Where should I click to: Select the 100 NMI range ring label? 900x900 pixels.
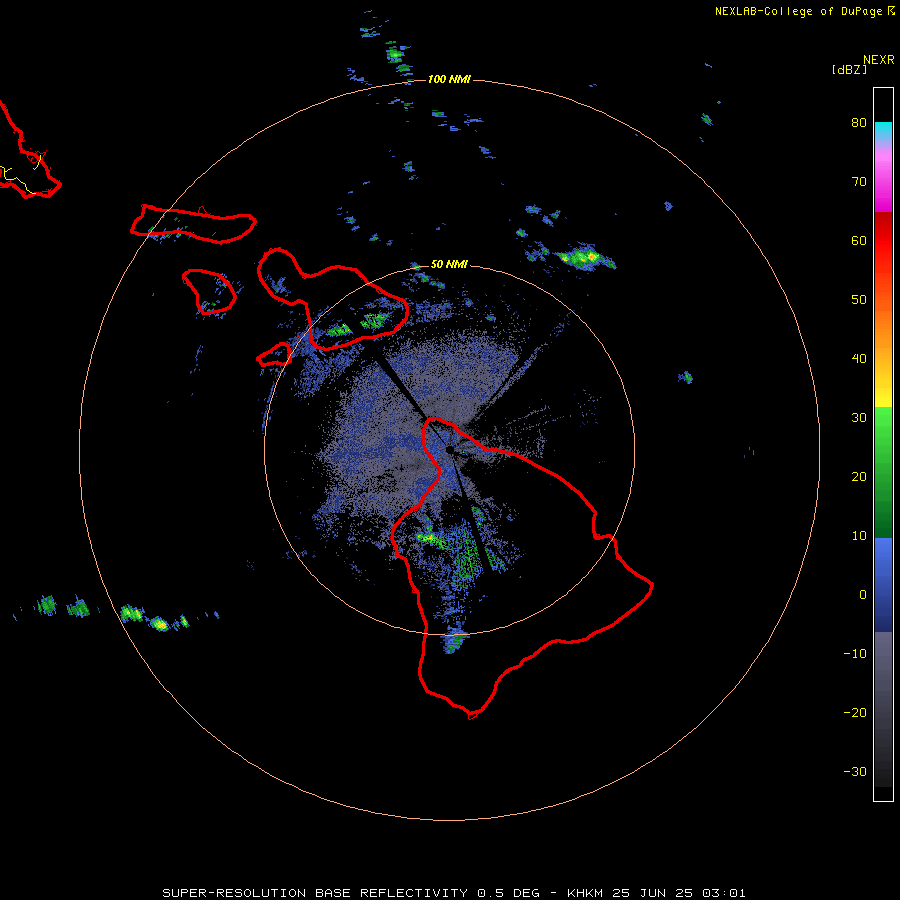click(x=449, y=79)
